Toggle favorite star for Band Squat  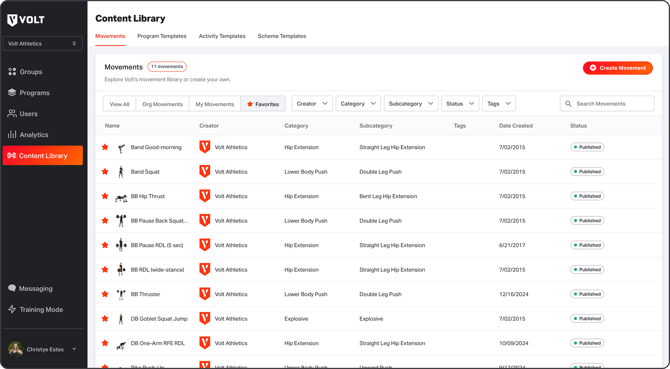[105, 171]
